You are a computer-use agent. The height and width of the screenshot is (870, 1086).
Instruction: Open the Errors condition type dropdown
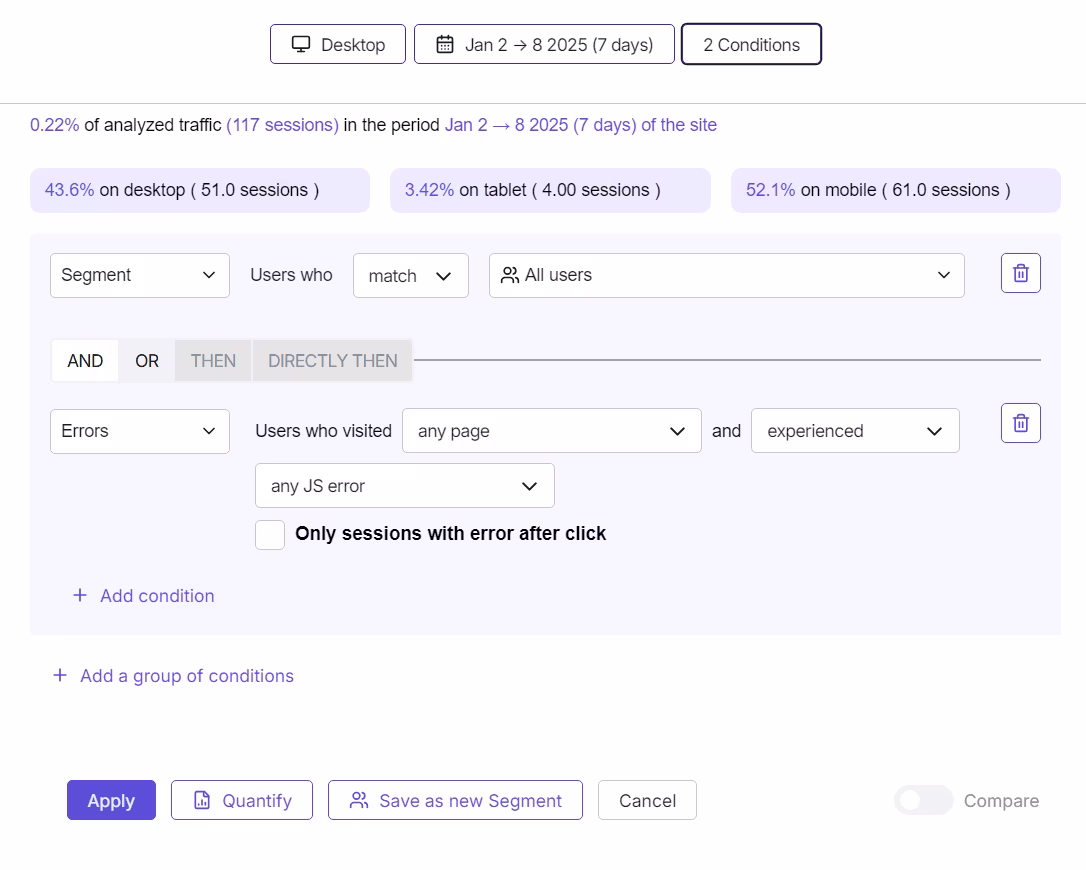140,431
